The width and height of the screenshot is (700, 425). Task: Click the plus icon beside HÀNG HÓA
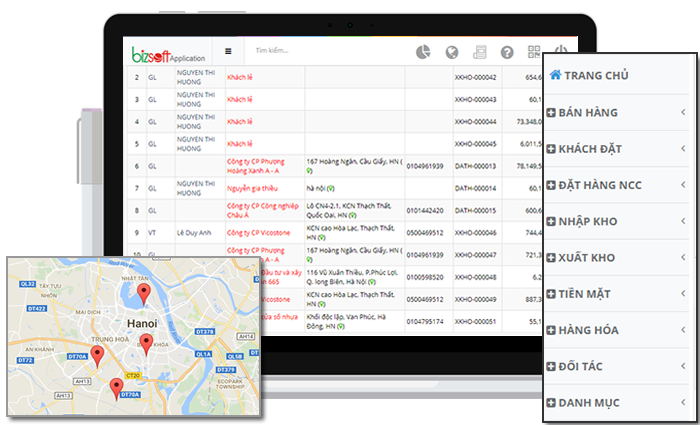(x=551, y=331)
